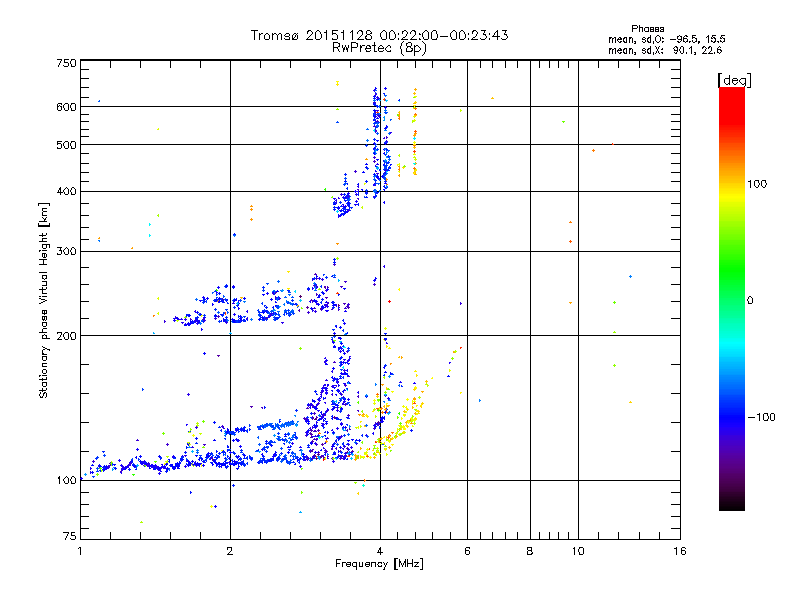
Task: Click the plot title 'Tromsø 20151128 00:22:00-00:23:43'
Action: click(x=379, y=35)
